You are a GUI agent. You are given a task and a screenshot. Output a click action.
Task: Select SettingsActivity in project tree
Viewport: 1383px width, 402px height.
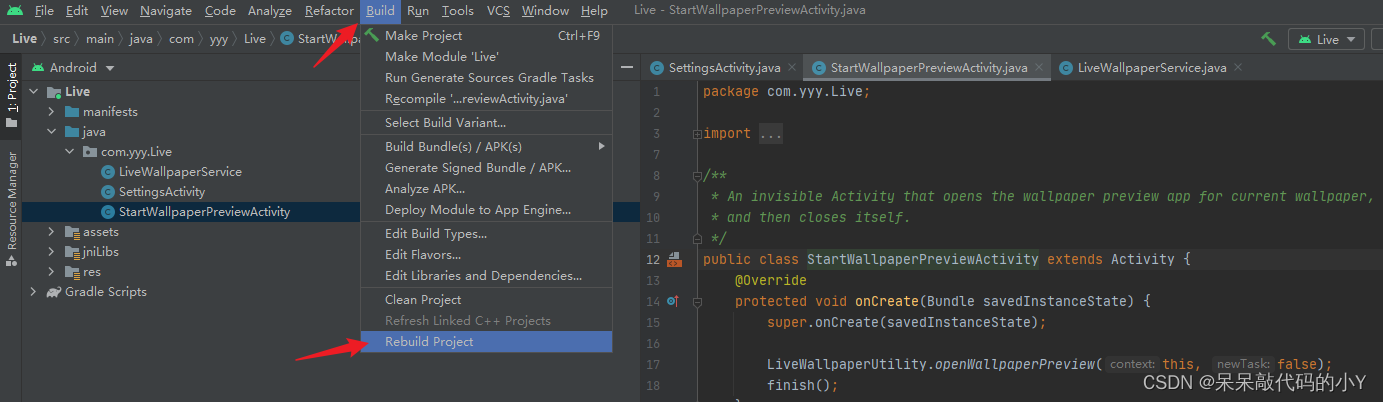pos(162,192)
